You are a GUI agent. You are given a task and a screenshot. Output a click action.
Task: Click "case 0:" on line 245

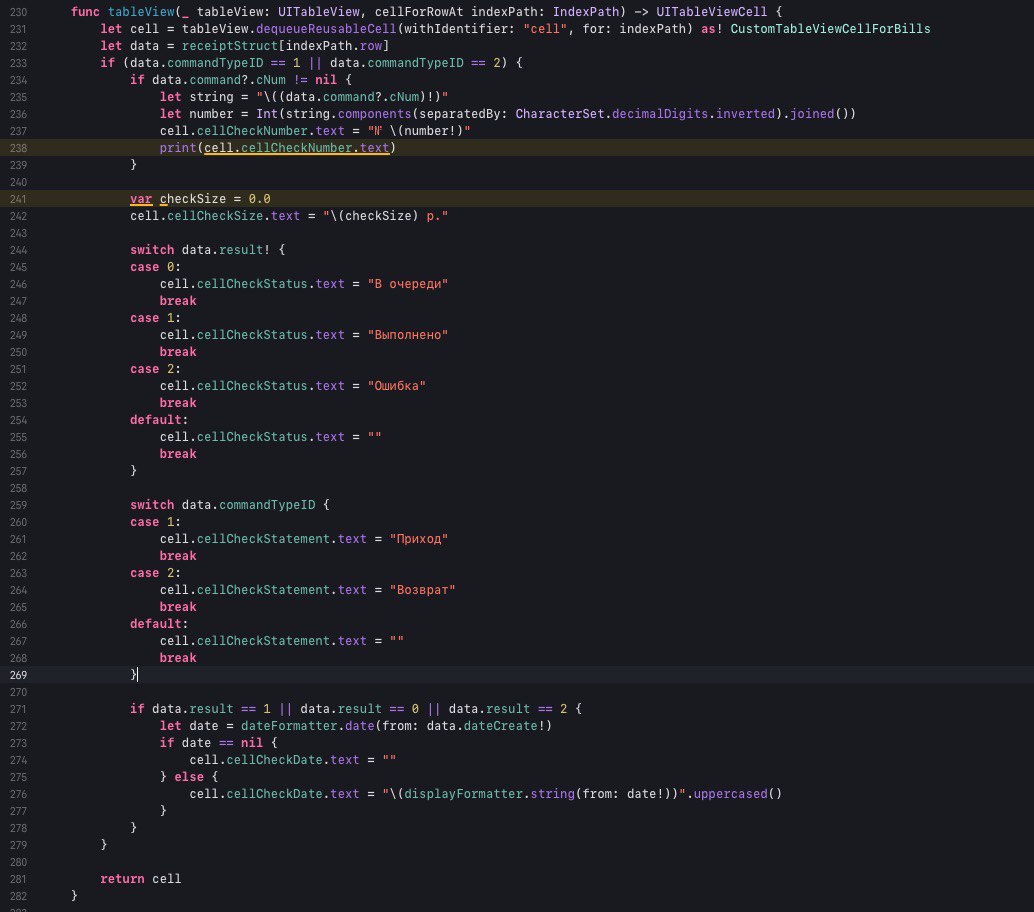155,267
